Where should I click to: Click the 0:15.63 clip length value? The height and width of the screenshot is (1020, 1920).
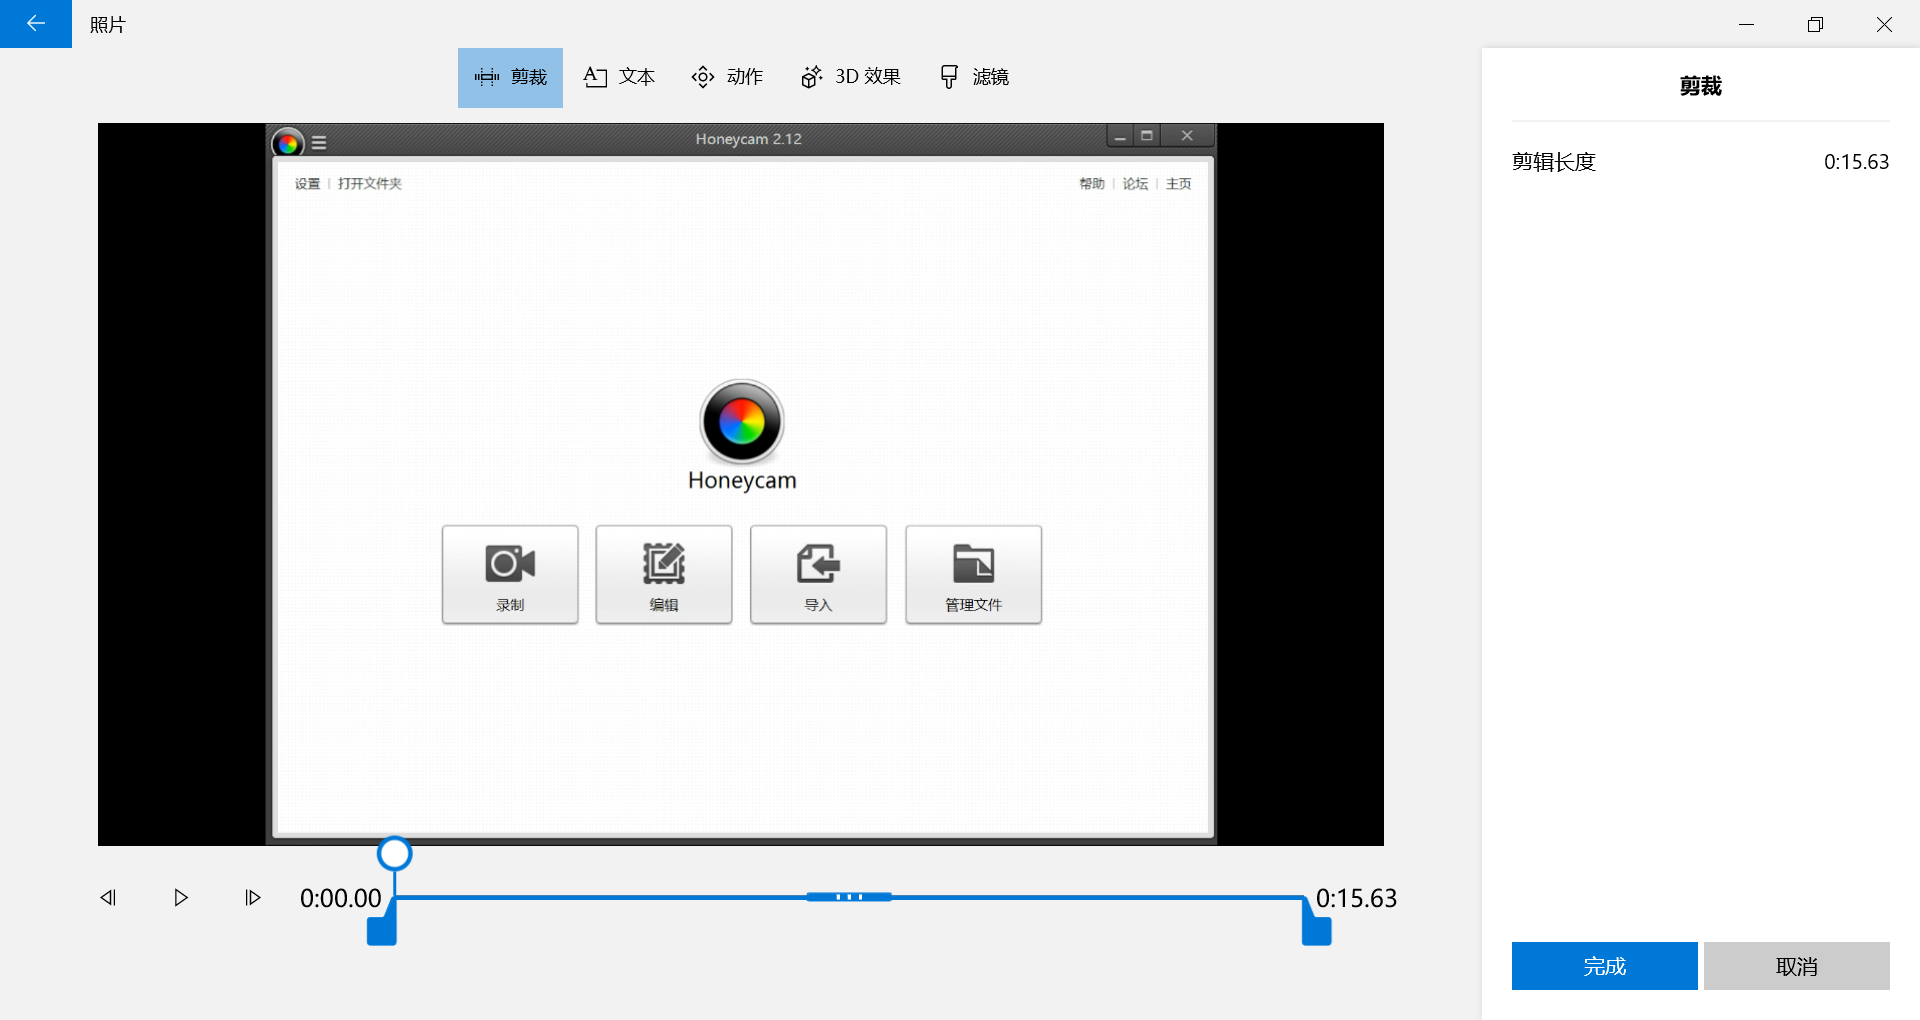(1857, 162)
